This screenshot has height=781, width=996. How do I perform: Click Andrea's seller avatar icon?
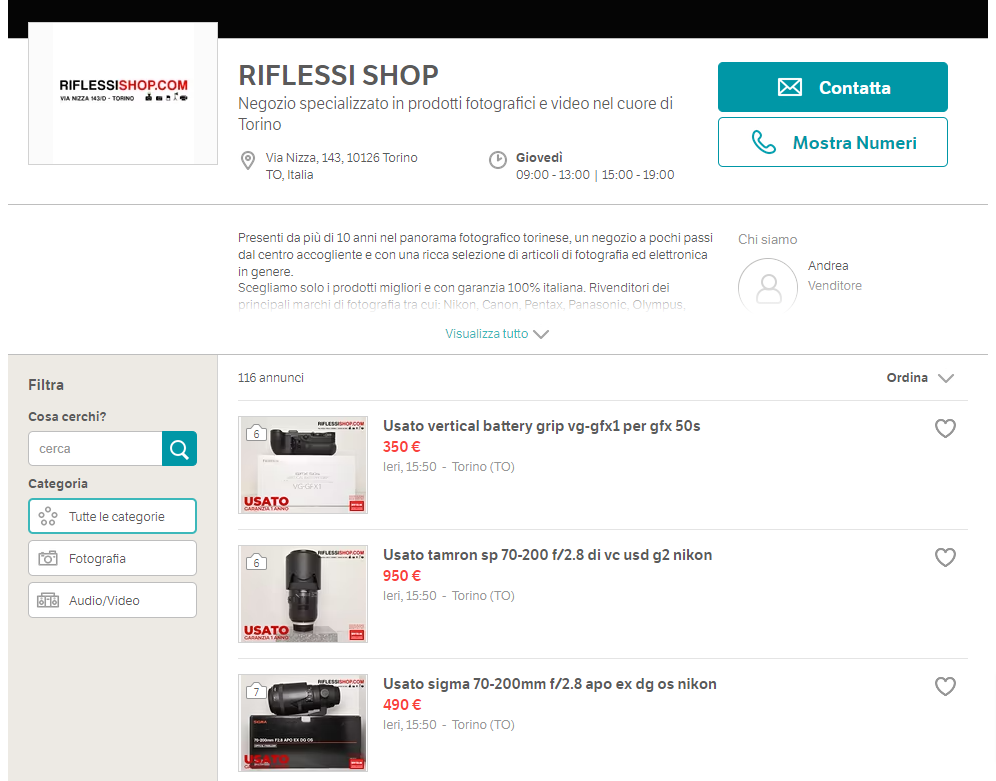[x=768, y=287]
